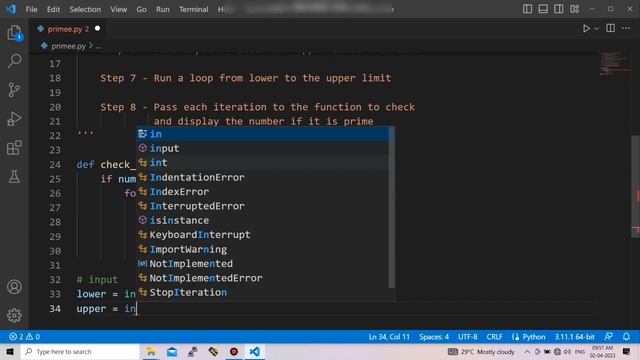Click Ln 34, Col 11 in status bar
This screenshot has height=360, width=640.
pos(389,337)
